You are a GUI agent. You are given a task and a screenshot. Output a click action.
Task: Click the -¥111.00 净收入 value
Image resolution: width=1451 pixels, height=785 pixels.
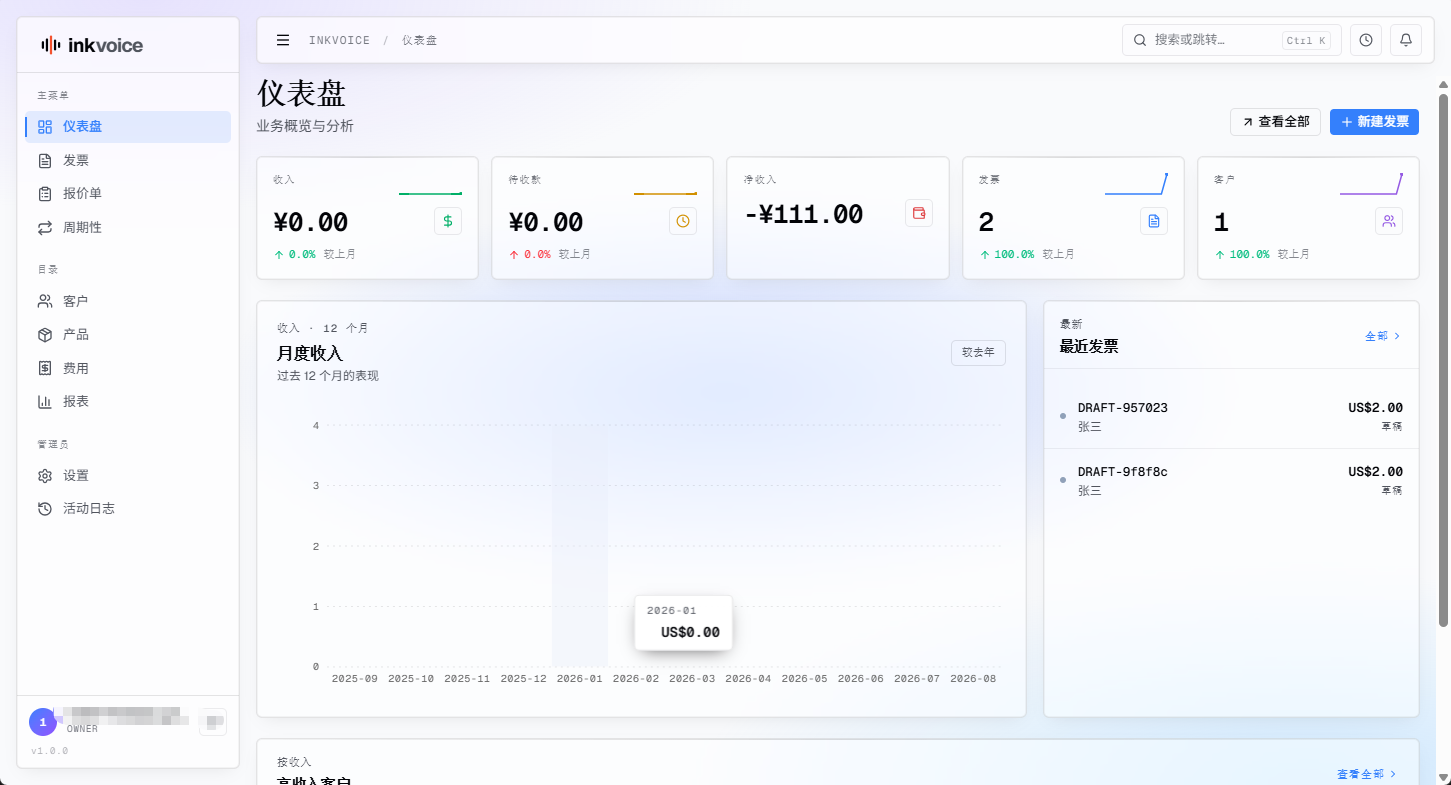tap(803, 214)
